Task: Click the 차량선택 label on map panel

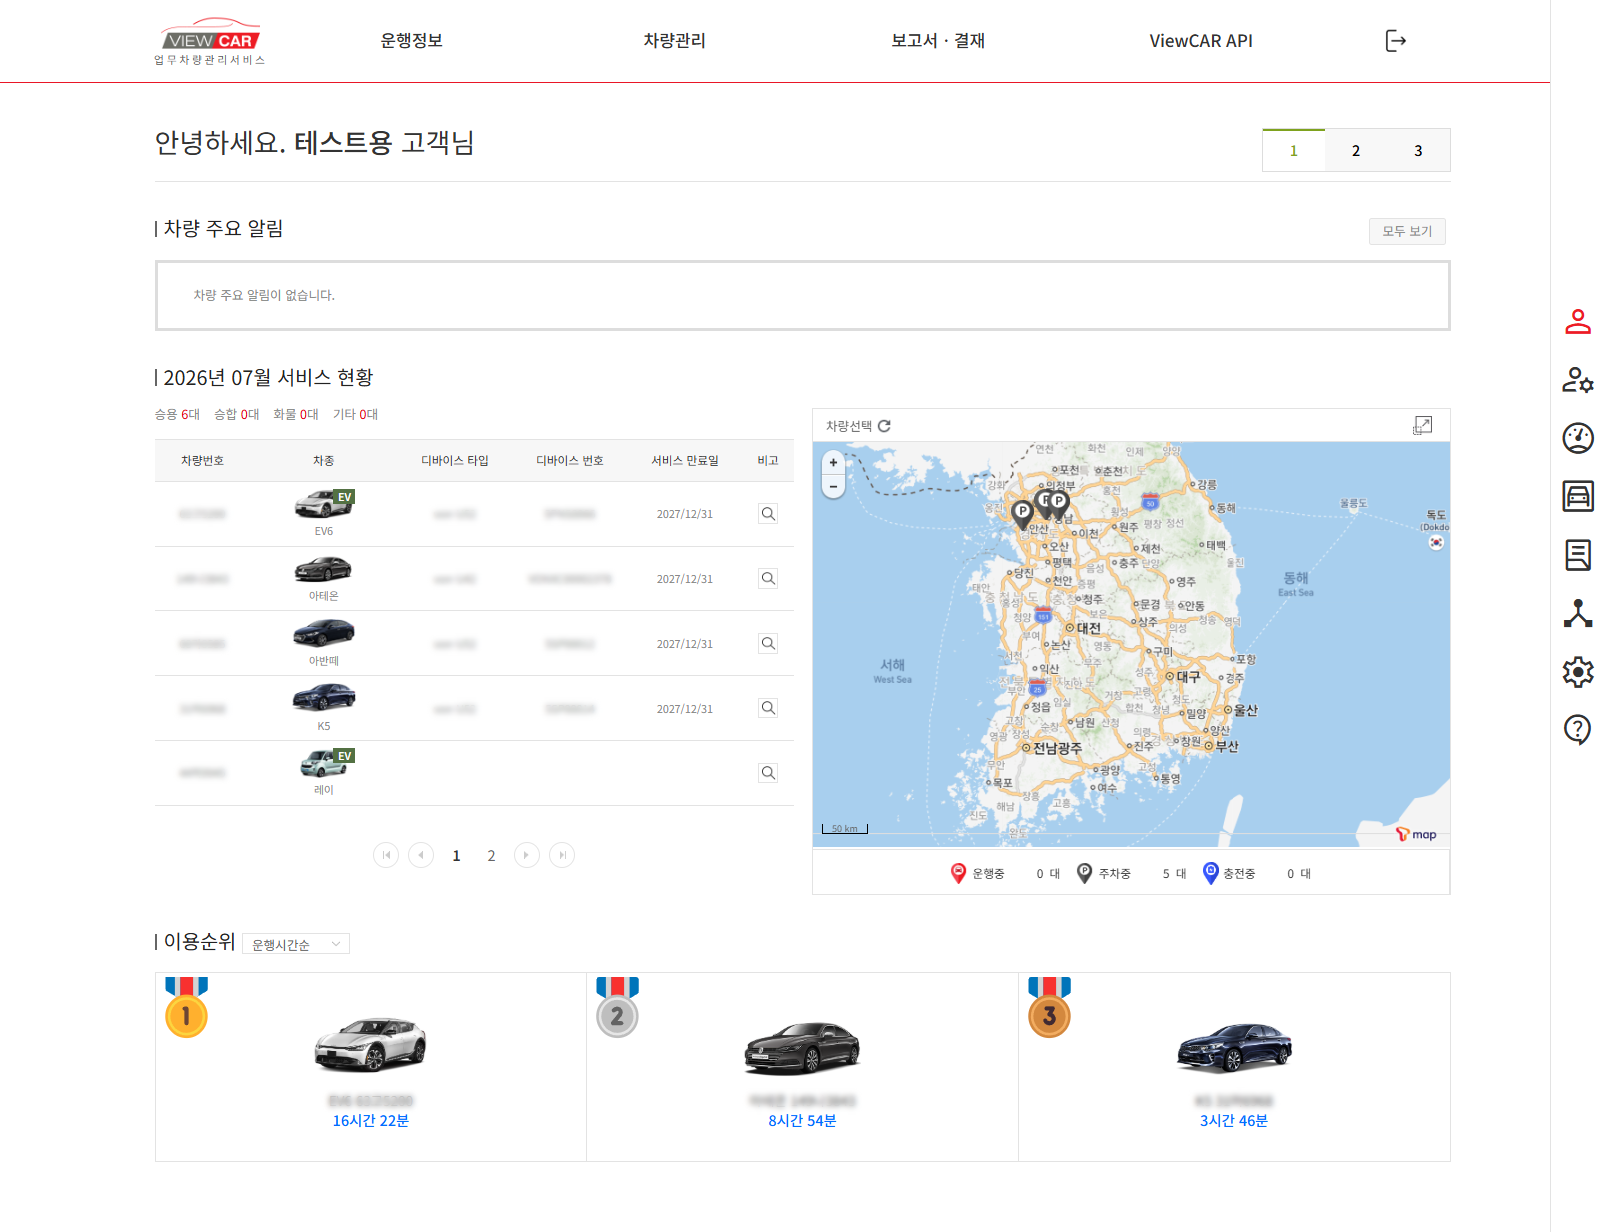Action: [x=849, y=426]
